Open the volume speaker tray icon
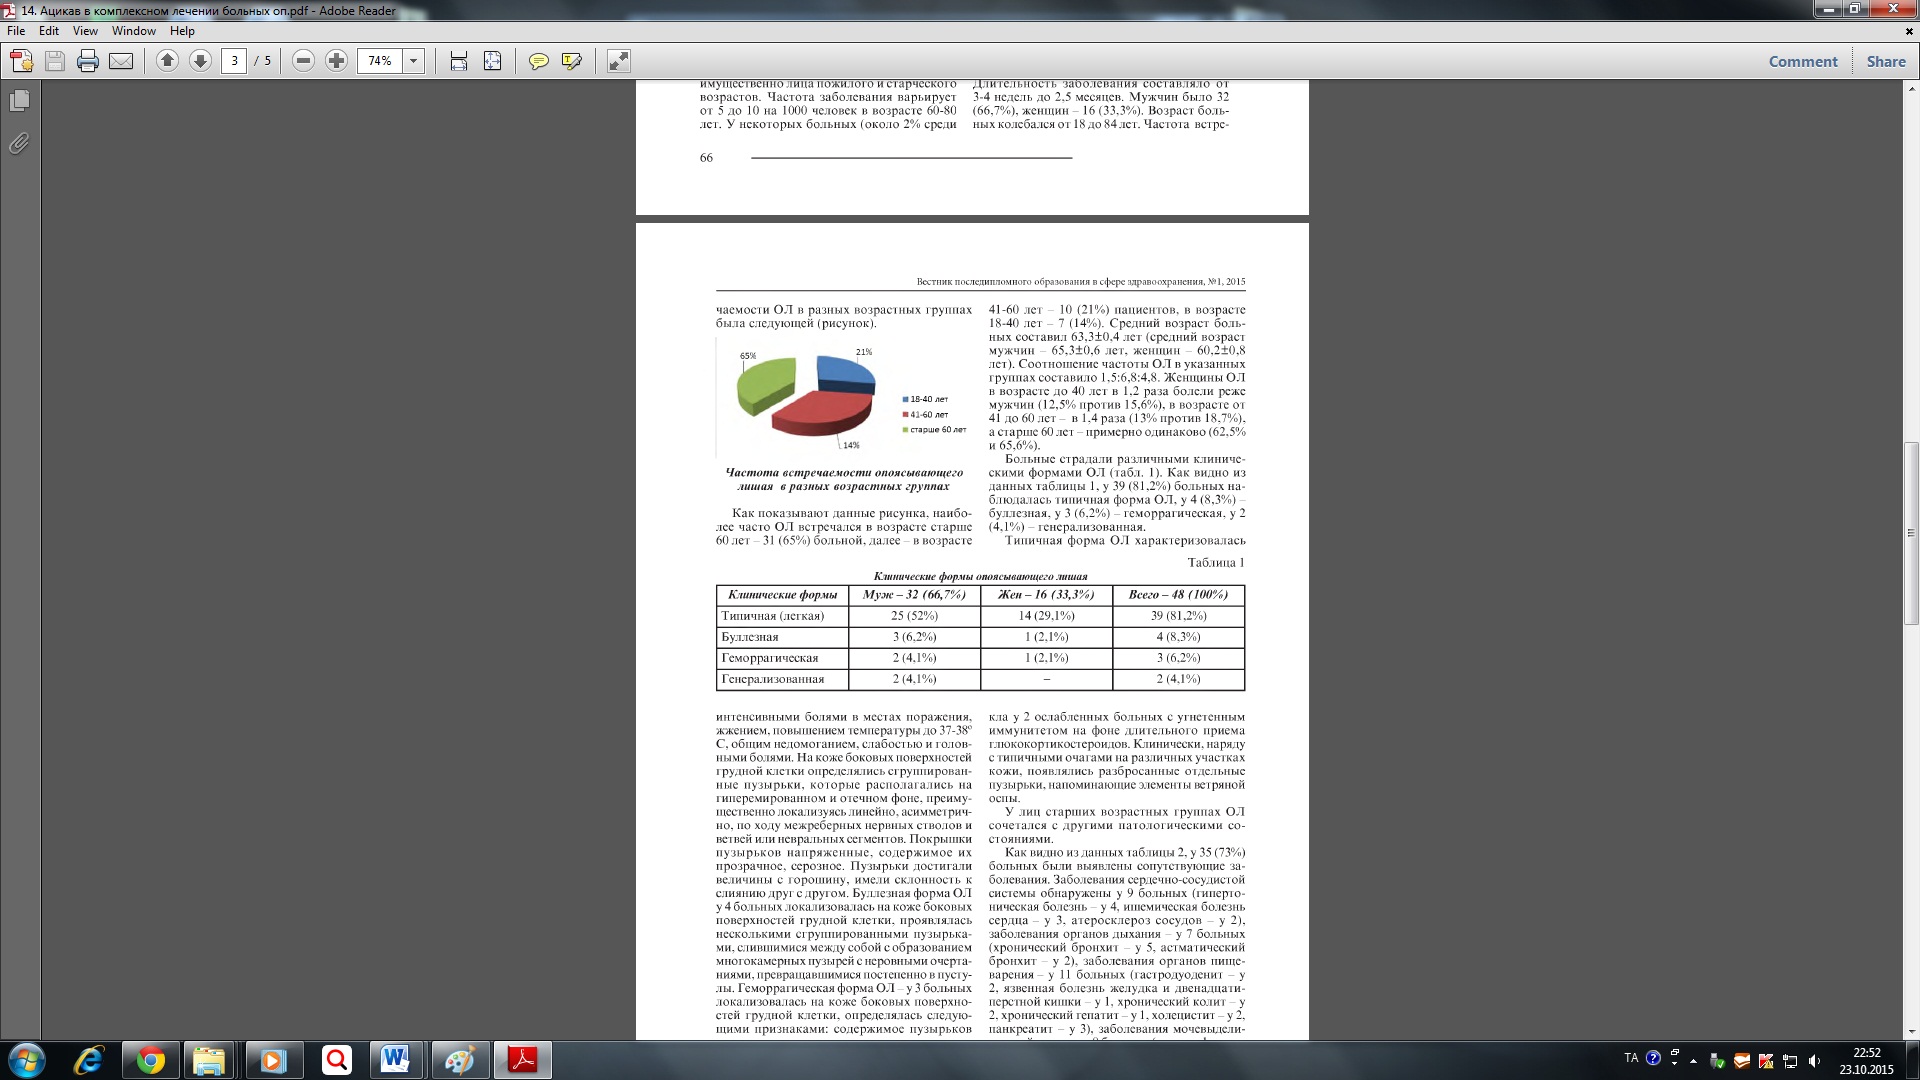 pos(1814,1061)
